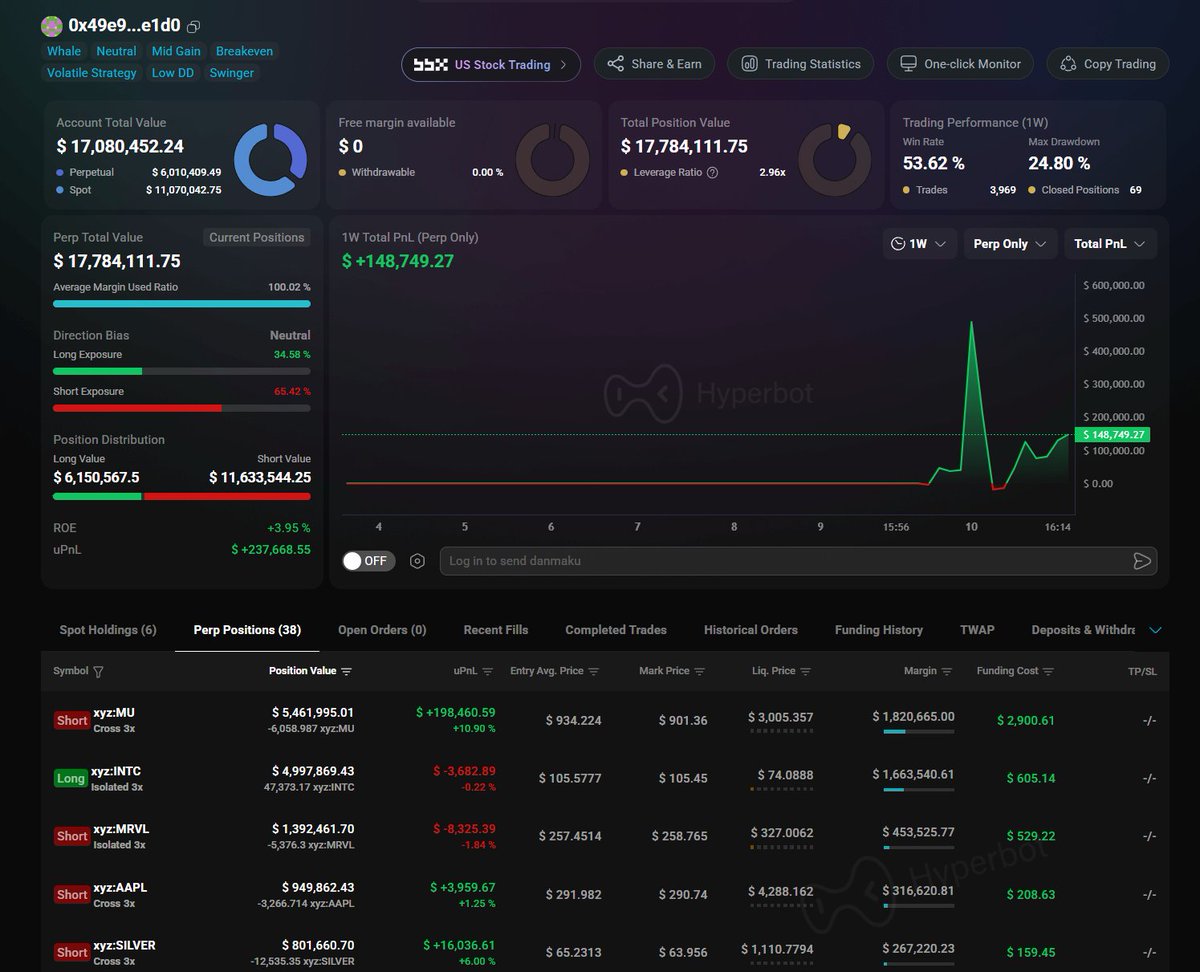Click the $ 327.0062 liquidation price

pos(782,833)
